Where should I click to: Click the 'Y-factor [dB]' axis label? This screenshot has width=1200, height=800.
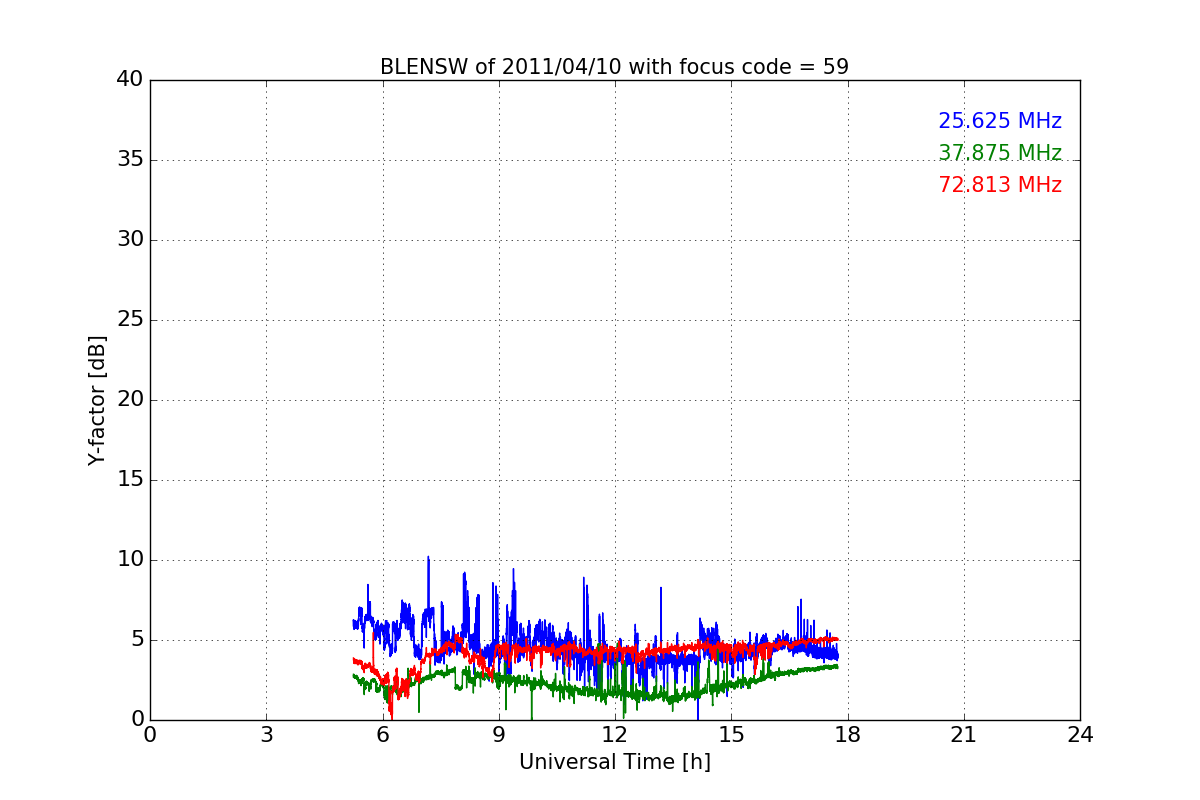(x=97, y=400)
